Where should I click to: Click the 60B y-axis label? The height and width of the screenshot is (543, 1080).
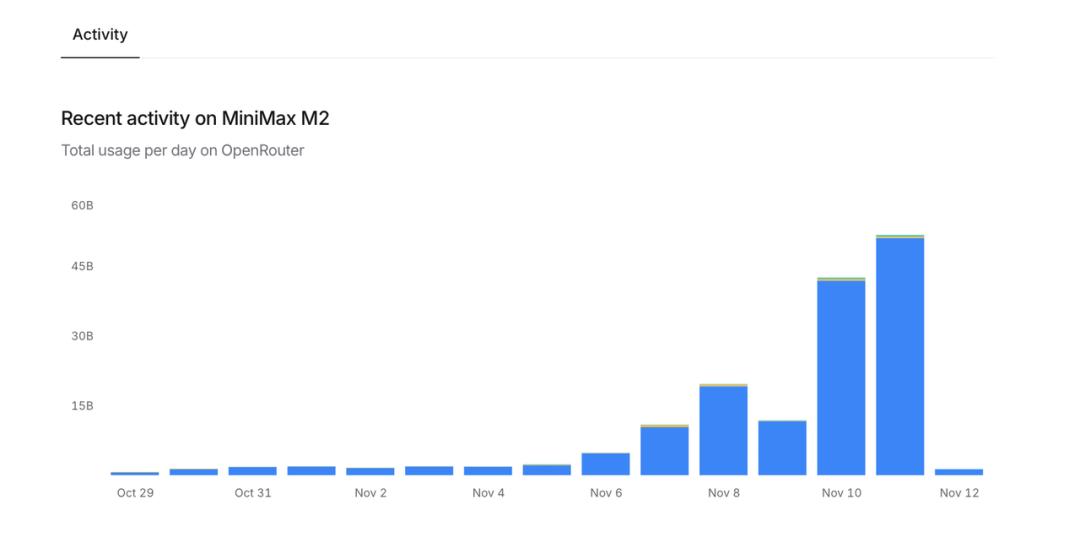82,206
